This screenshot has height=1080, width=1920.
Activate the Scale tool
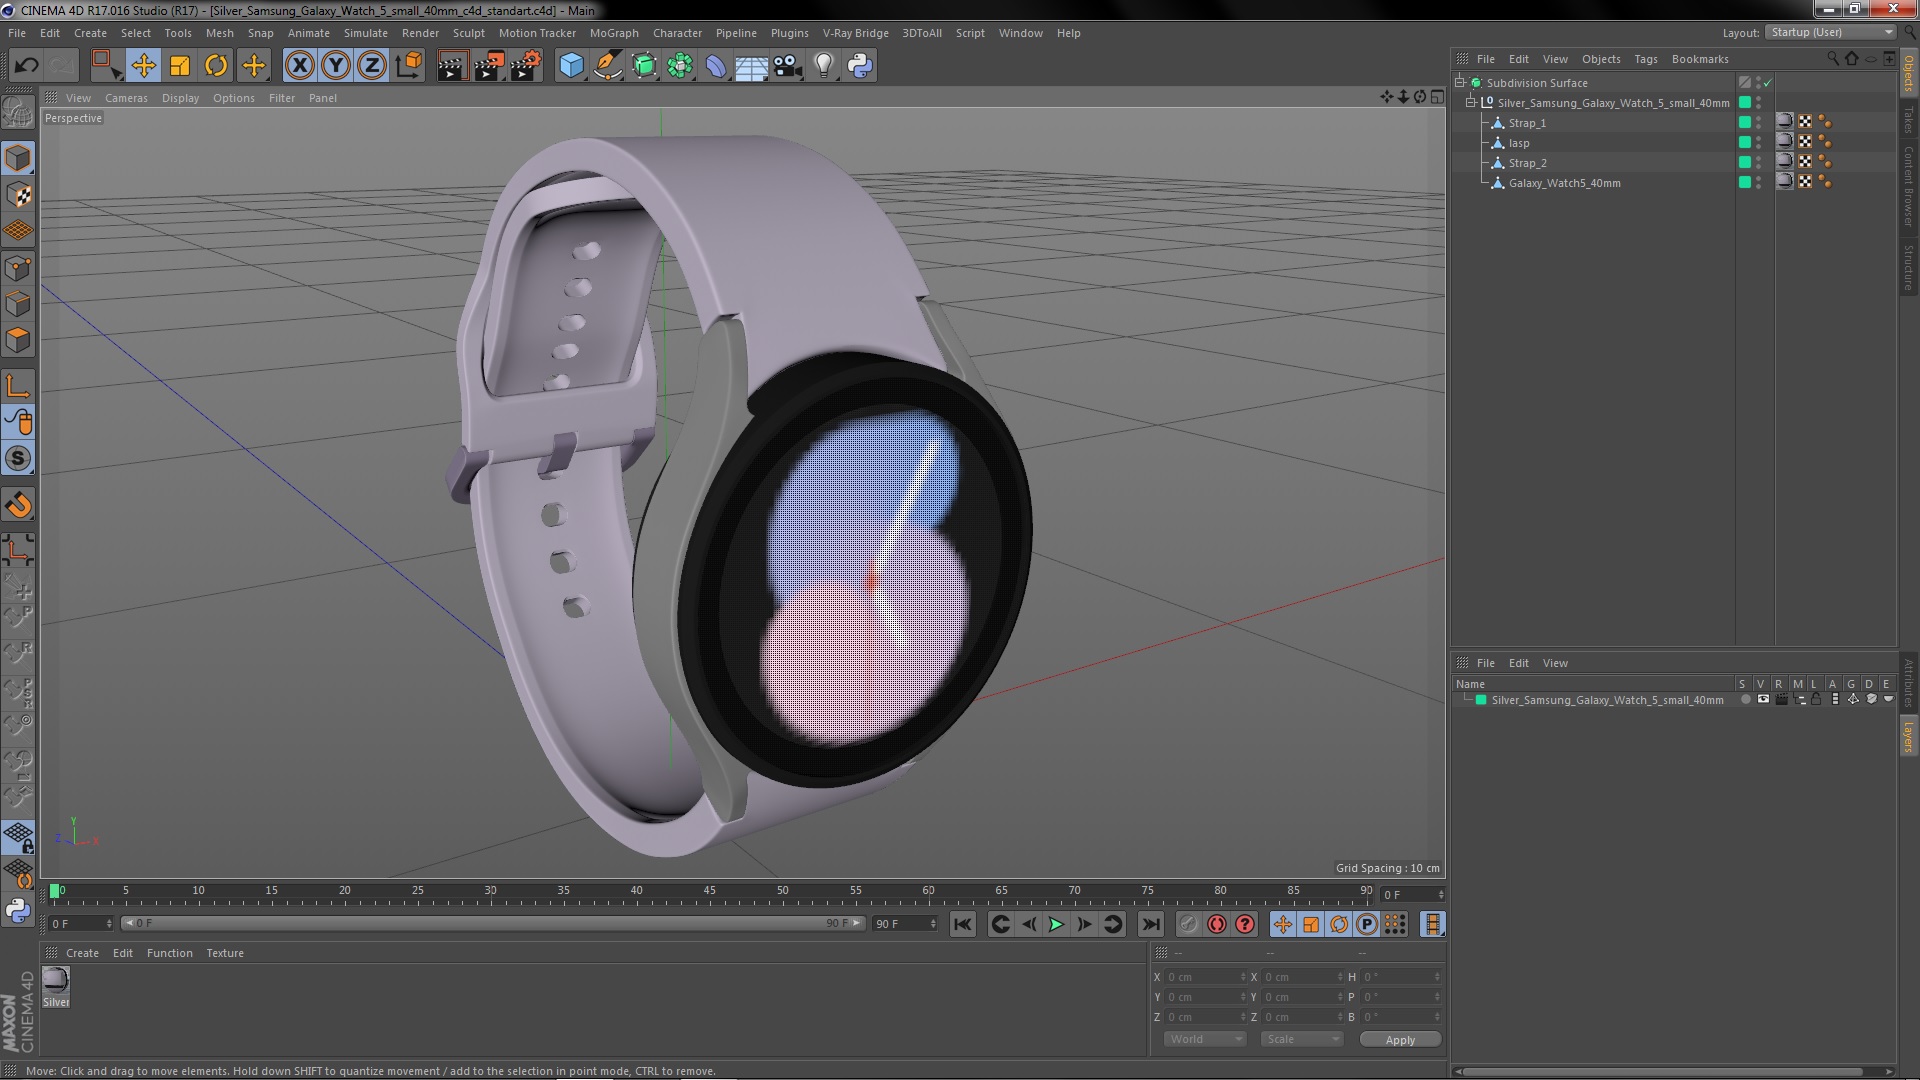(180, 66)
